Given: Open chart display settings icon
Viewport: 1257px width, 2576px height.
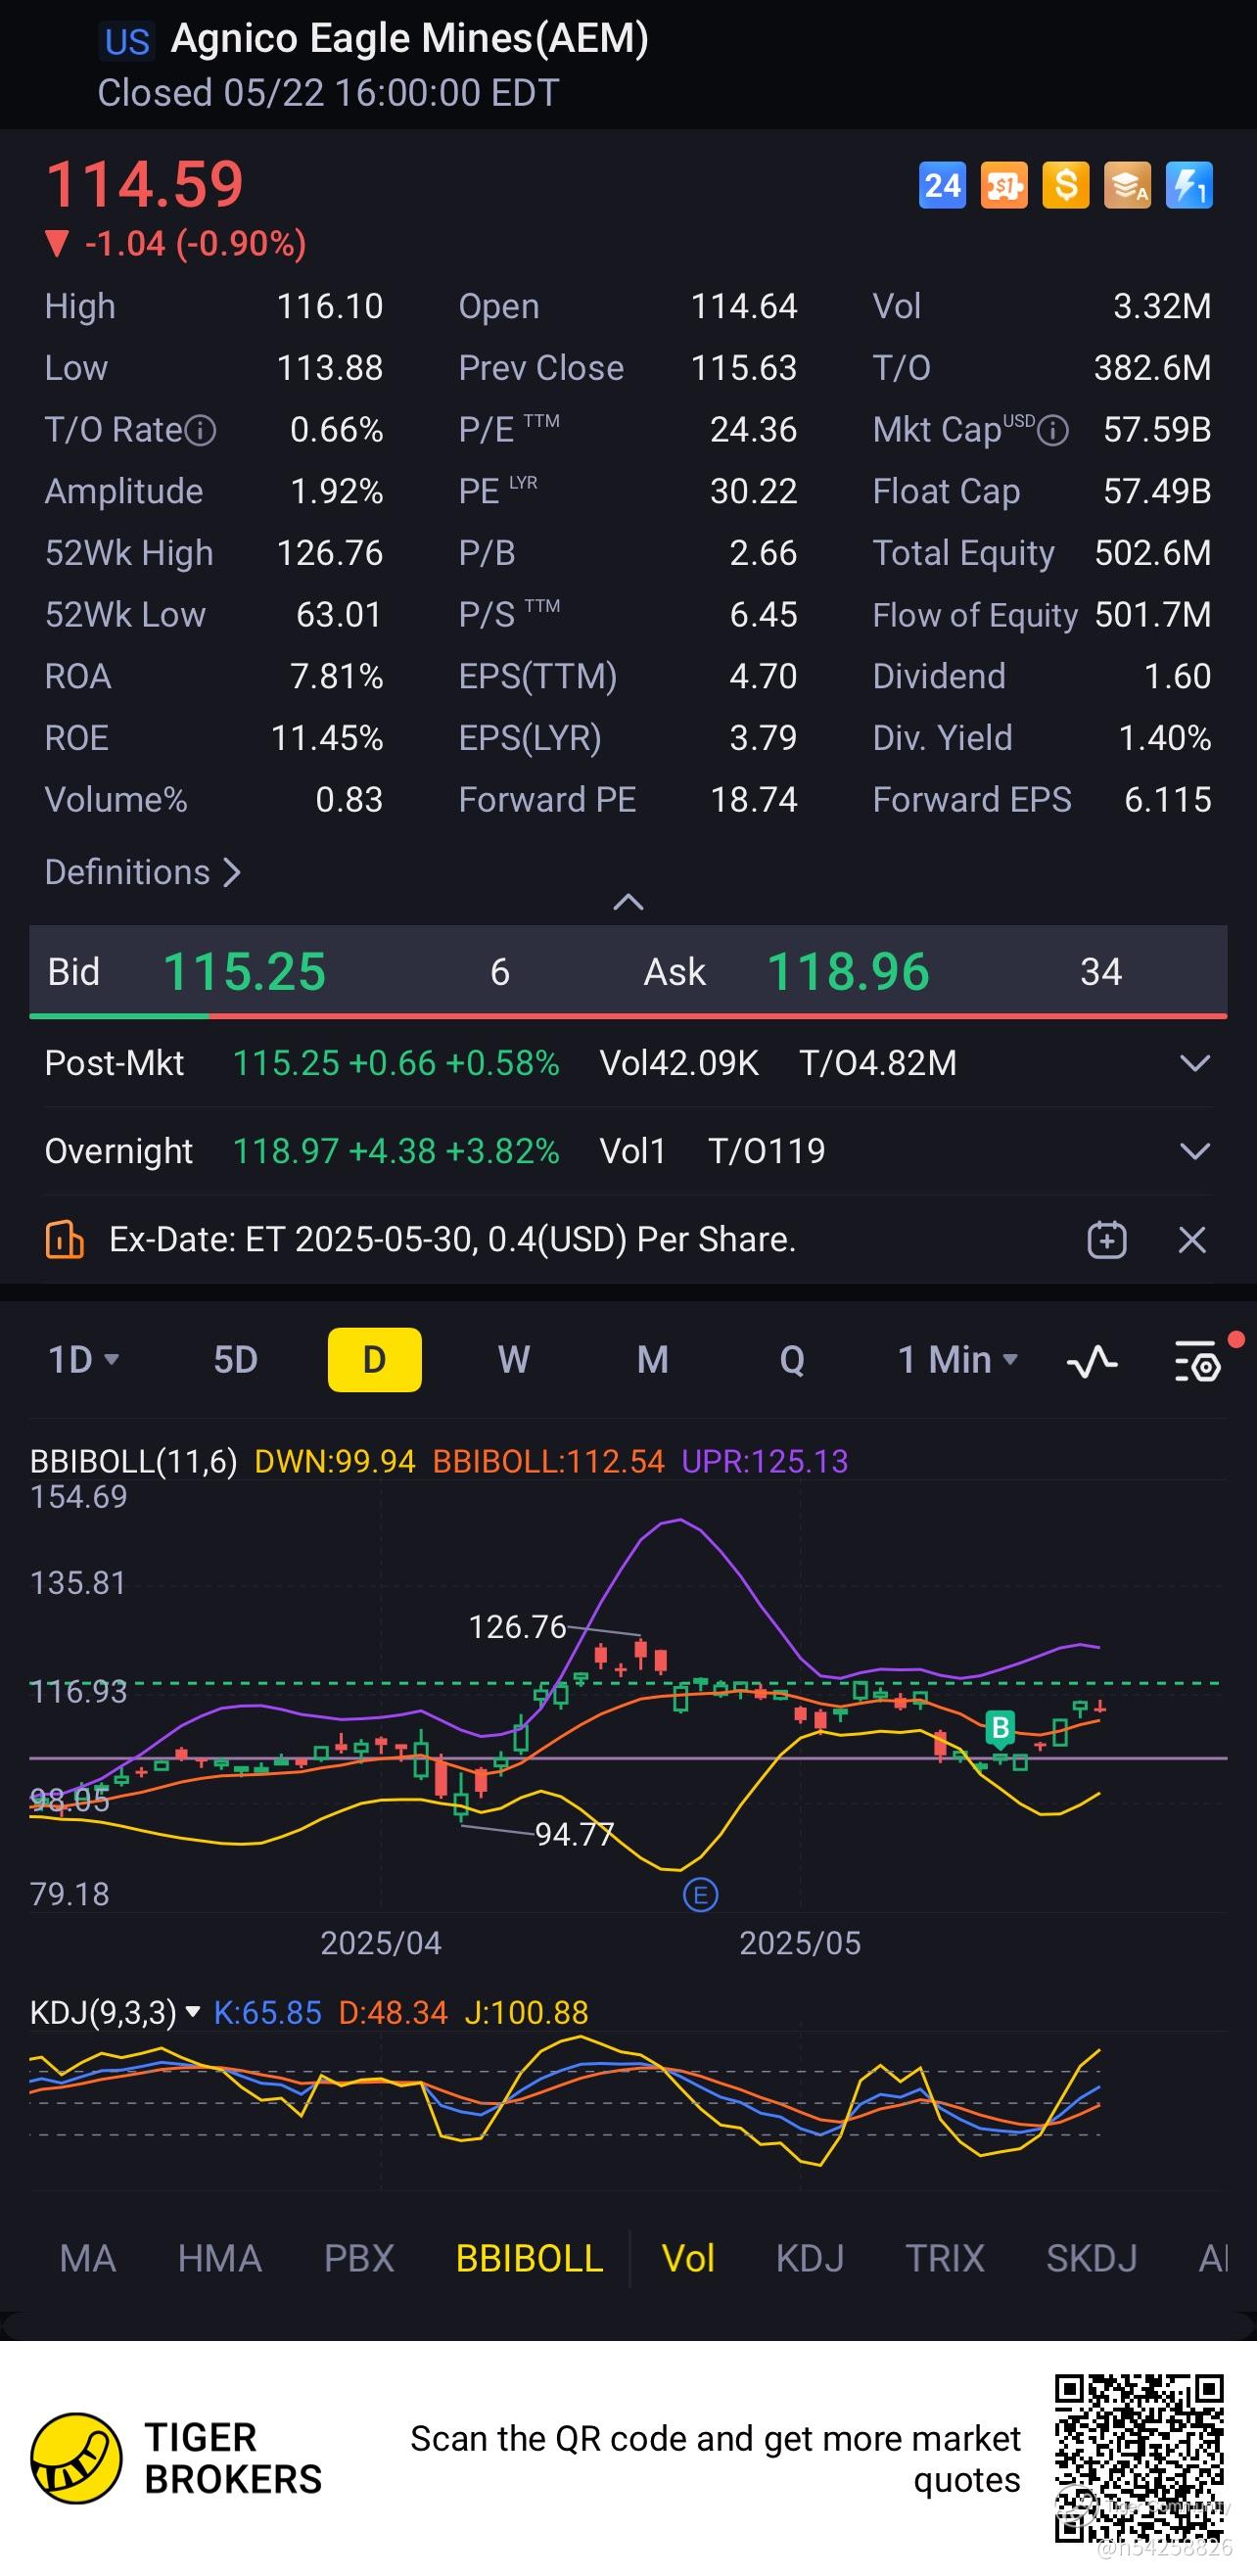Looking at the screenshot, I should coord(1197,1360).
